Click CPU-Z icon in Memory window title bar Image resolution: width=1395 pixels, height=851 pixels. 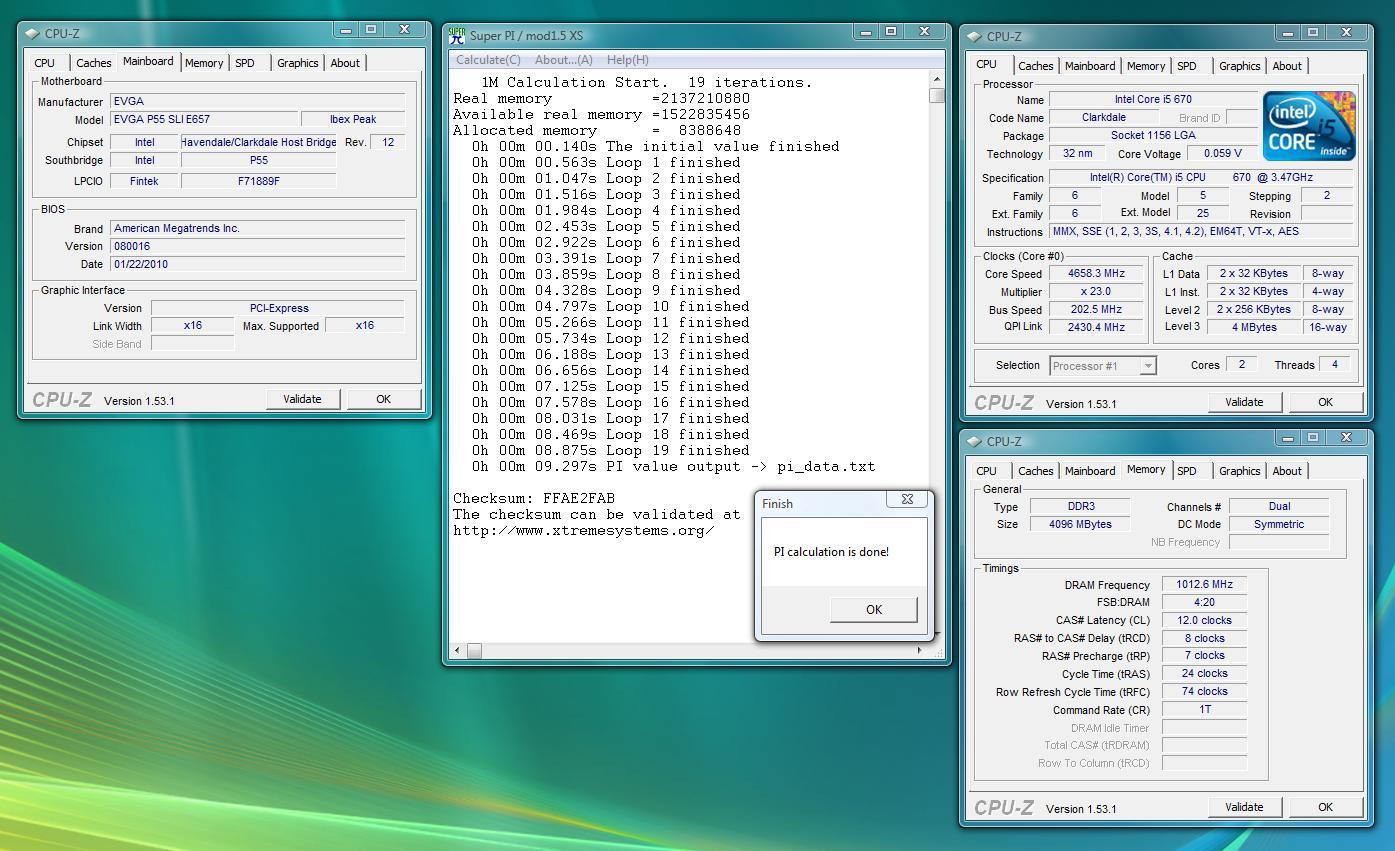click(974, 442)
